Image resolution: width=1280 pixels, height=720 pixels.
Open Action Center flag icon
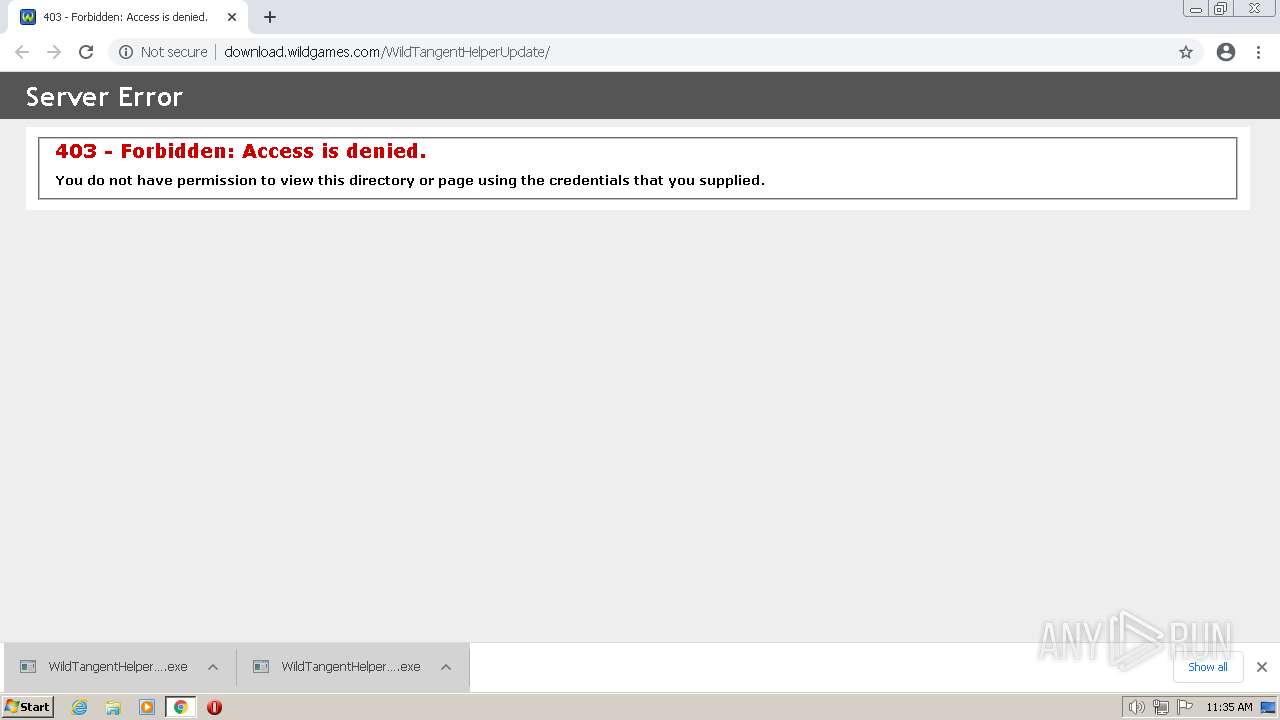point(1185,707)
